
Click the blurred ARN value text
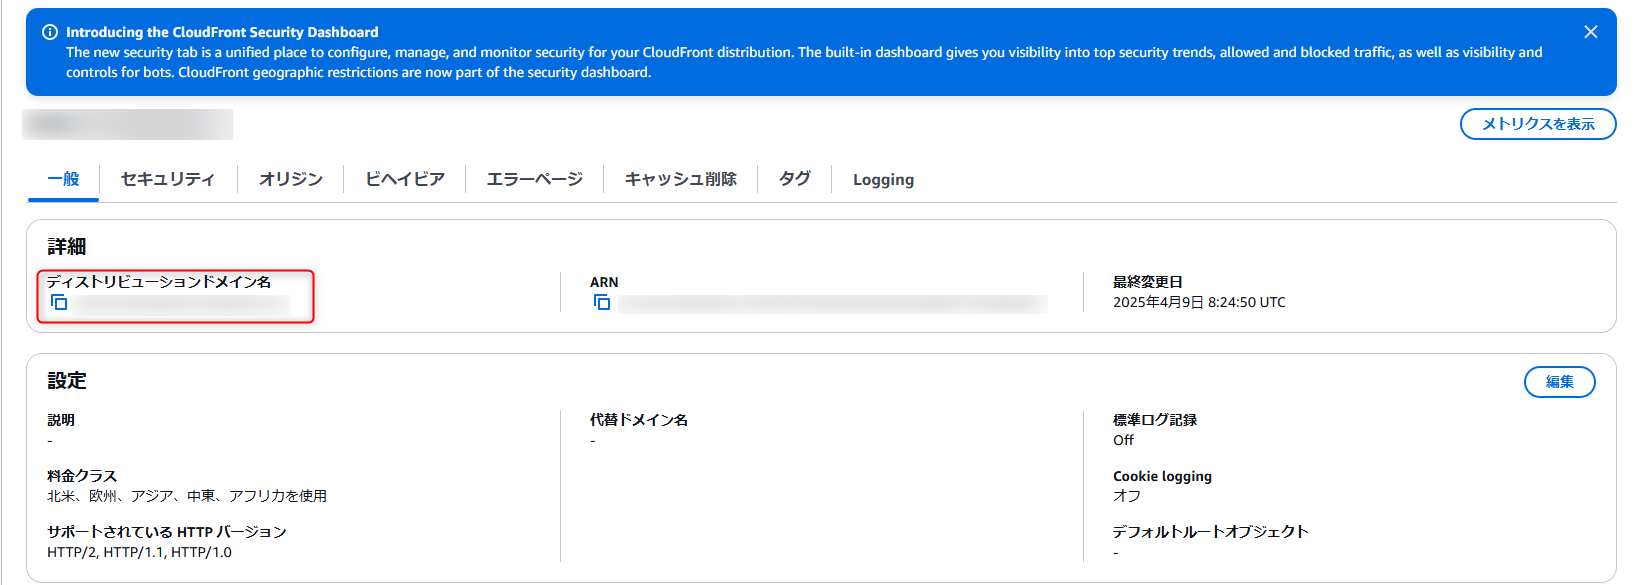pyautogui.click(x=832, y=303)
